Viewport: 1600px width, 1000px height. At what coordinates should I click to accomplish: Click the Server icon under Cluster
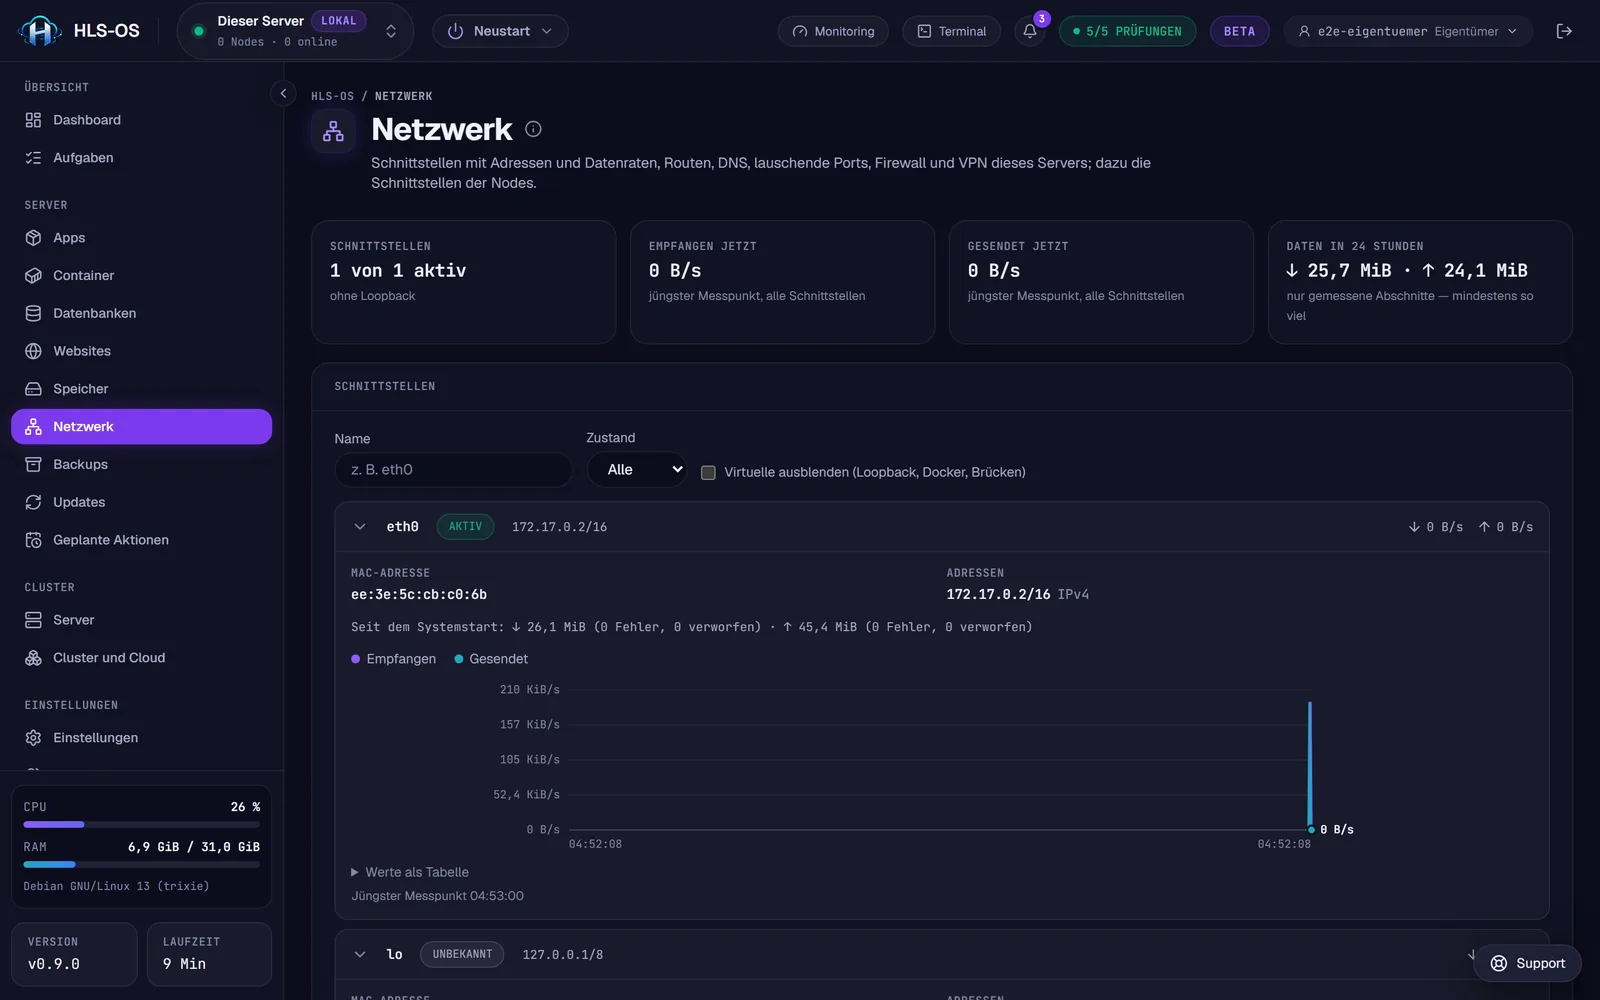click(33, 620)
